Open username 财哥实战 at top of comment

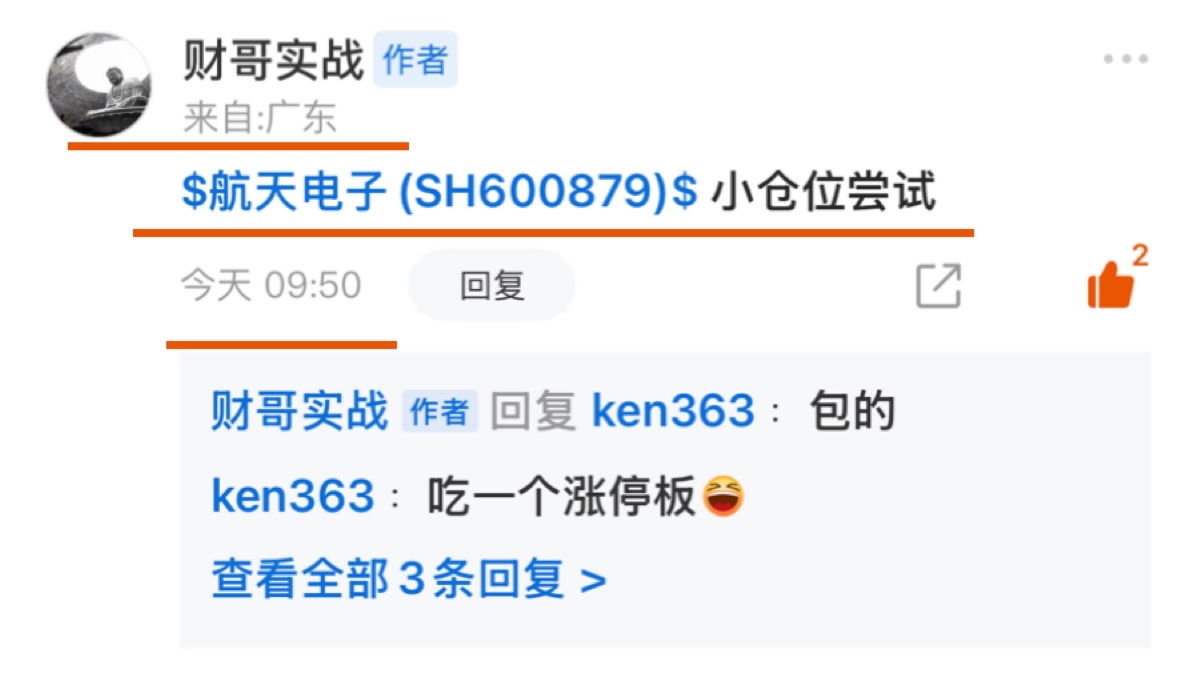coord(273,60)
